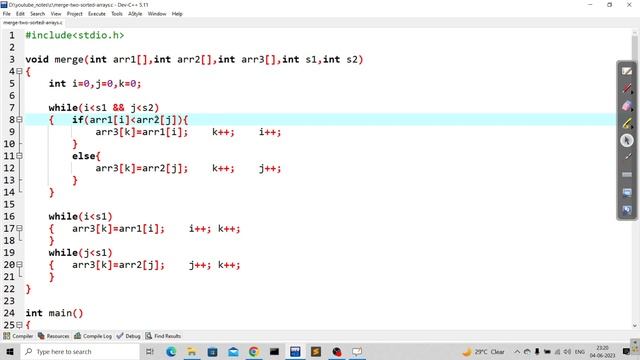Switch to the Find Results bottom tab
Screen dimensions: 640x360
coord(163,336)
